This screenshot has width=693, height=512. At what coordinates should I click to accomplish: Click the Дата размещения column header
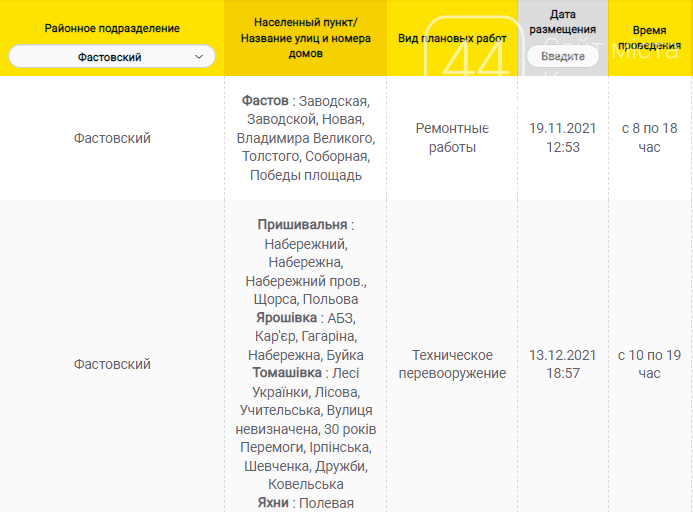562,22
